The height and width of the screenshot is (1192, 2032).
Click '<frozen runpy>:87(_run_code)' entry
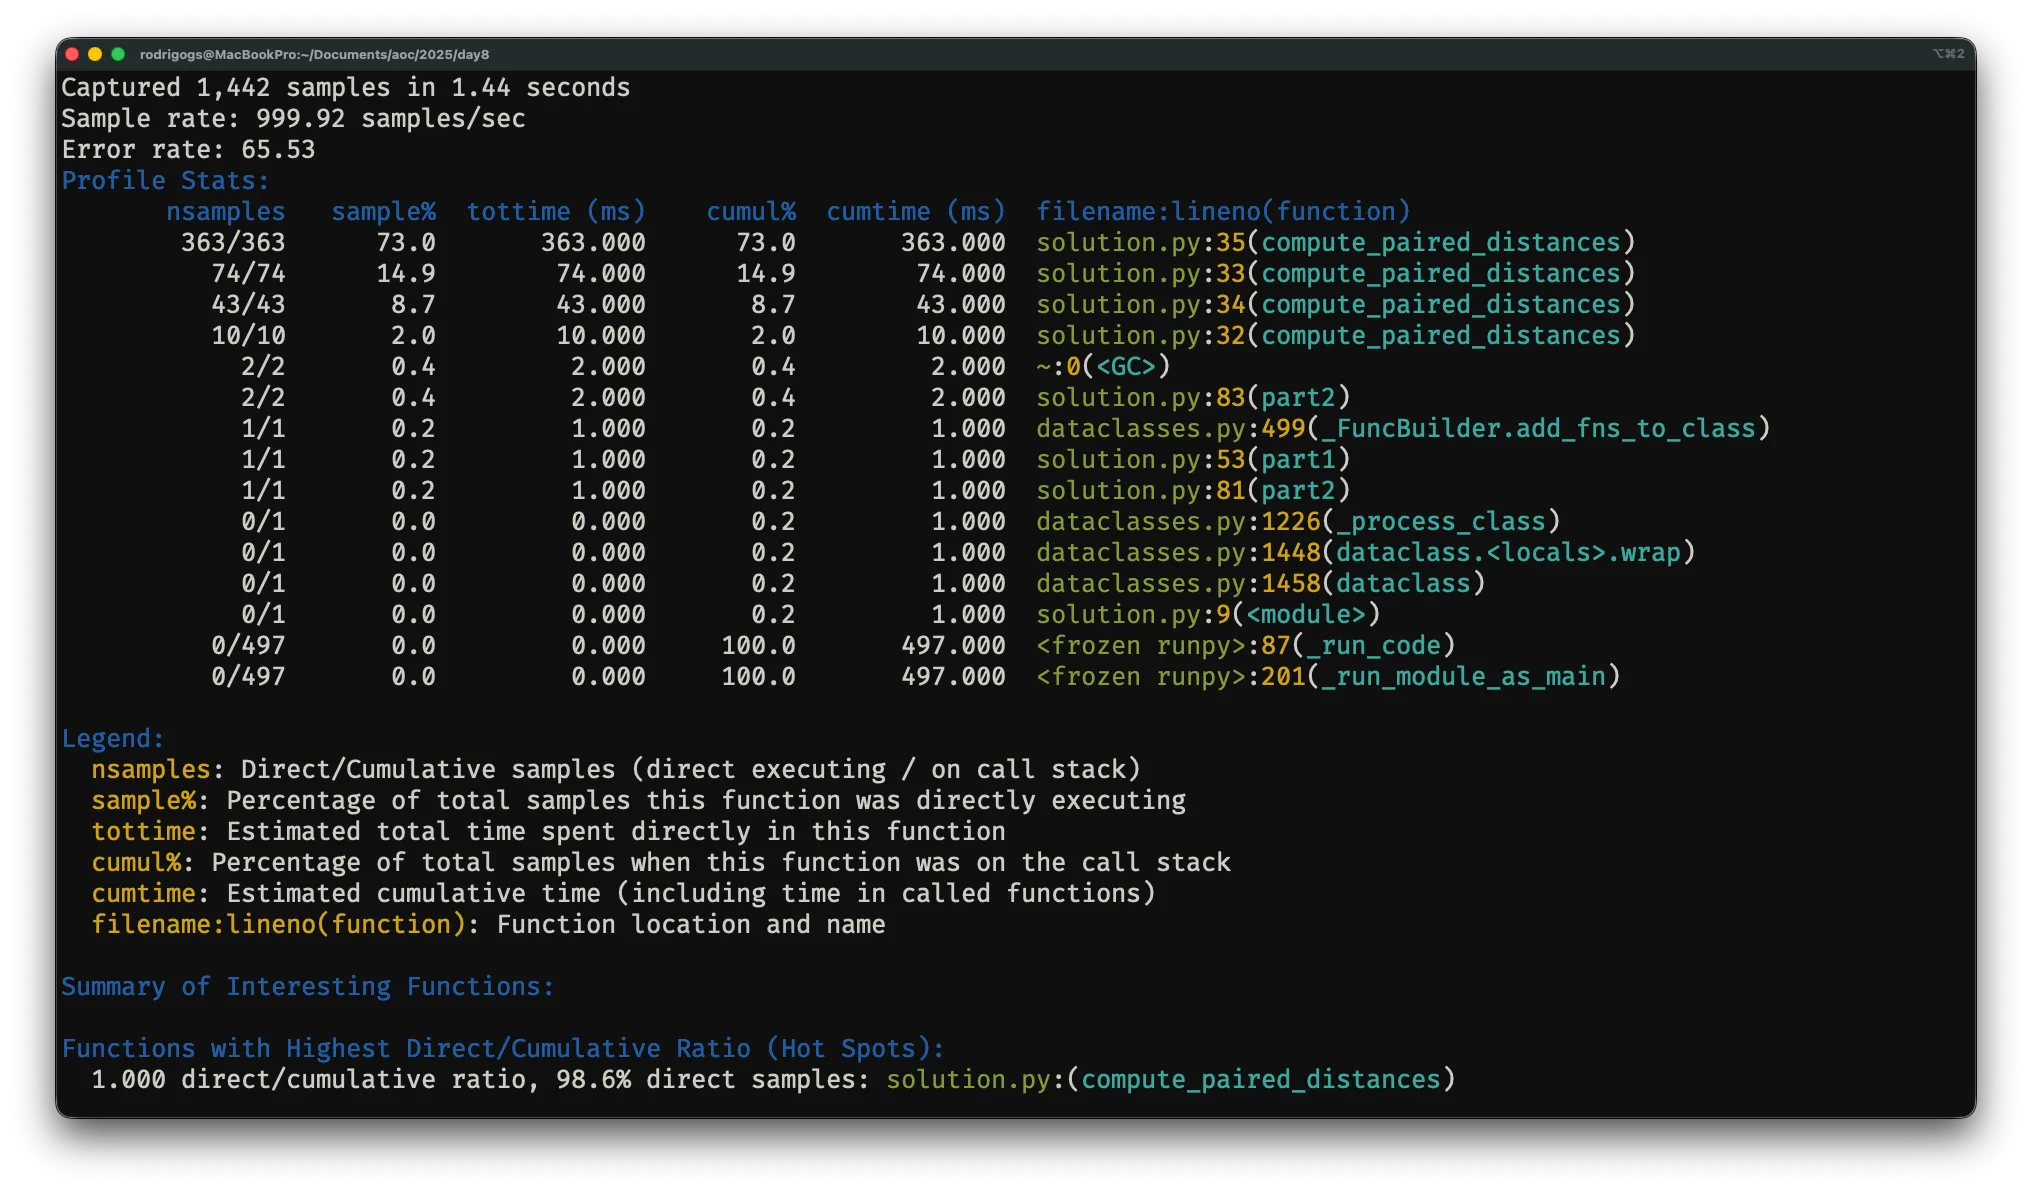click(1246, 646)
